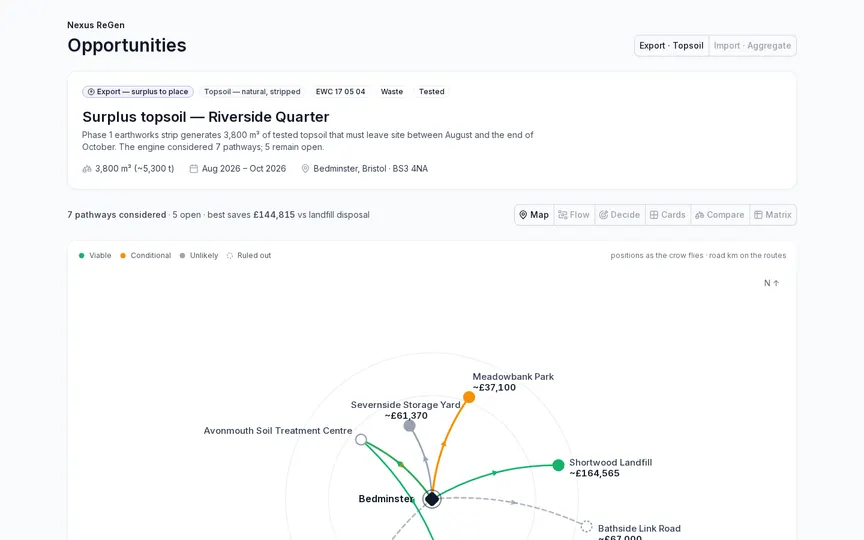Screen dimensions: 864x540
Task: Click the Flow diagram icon
Action: (563, 215)
